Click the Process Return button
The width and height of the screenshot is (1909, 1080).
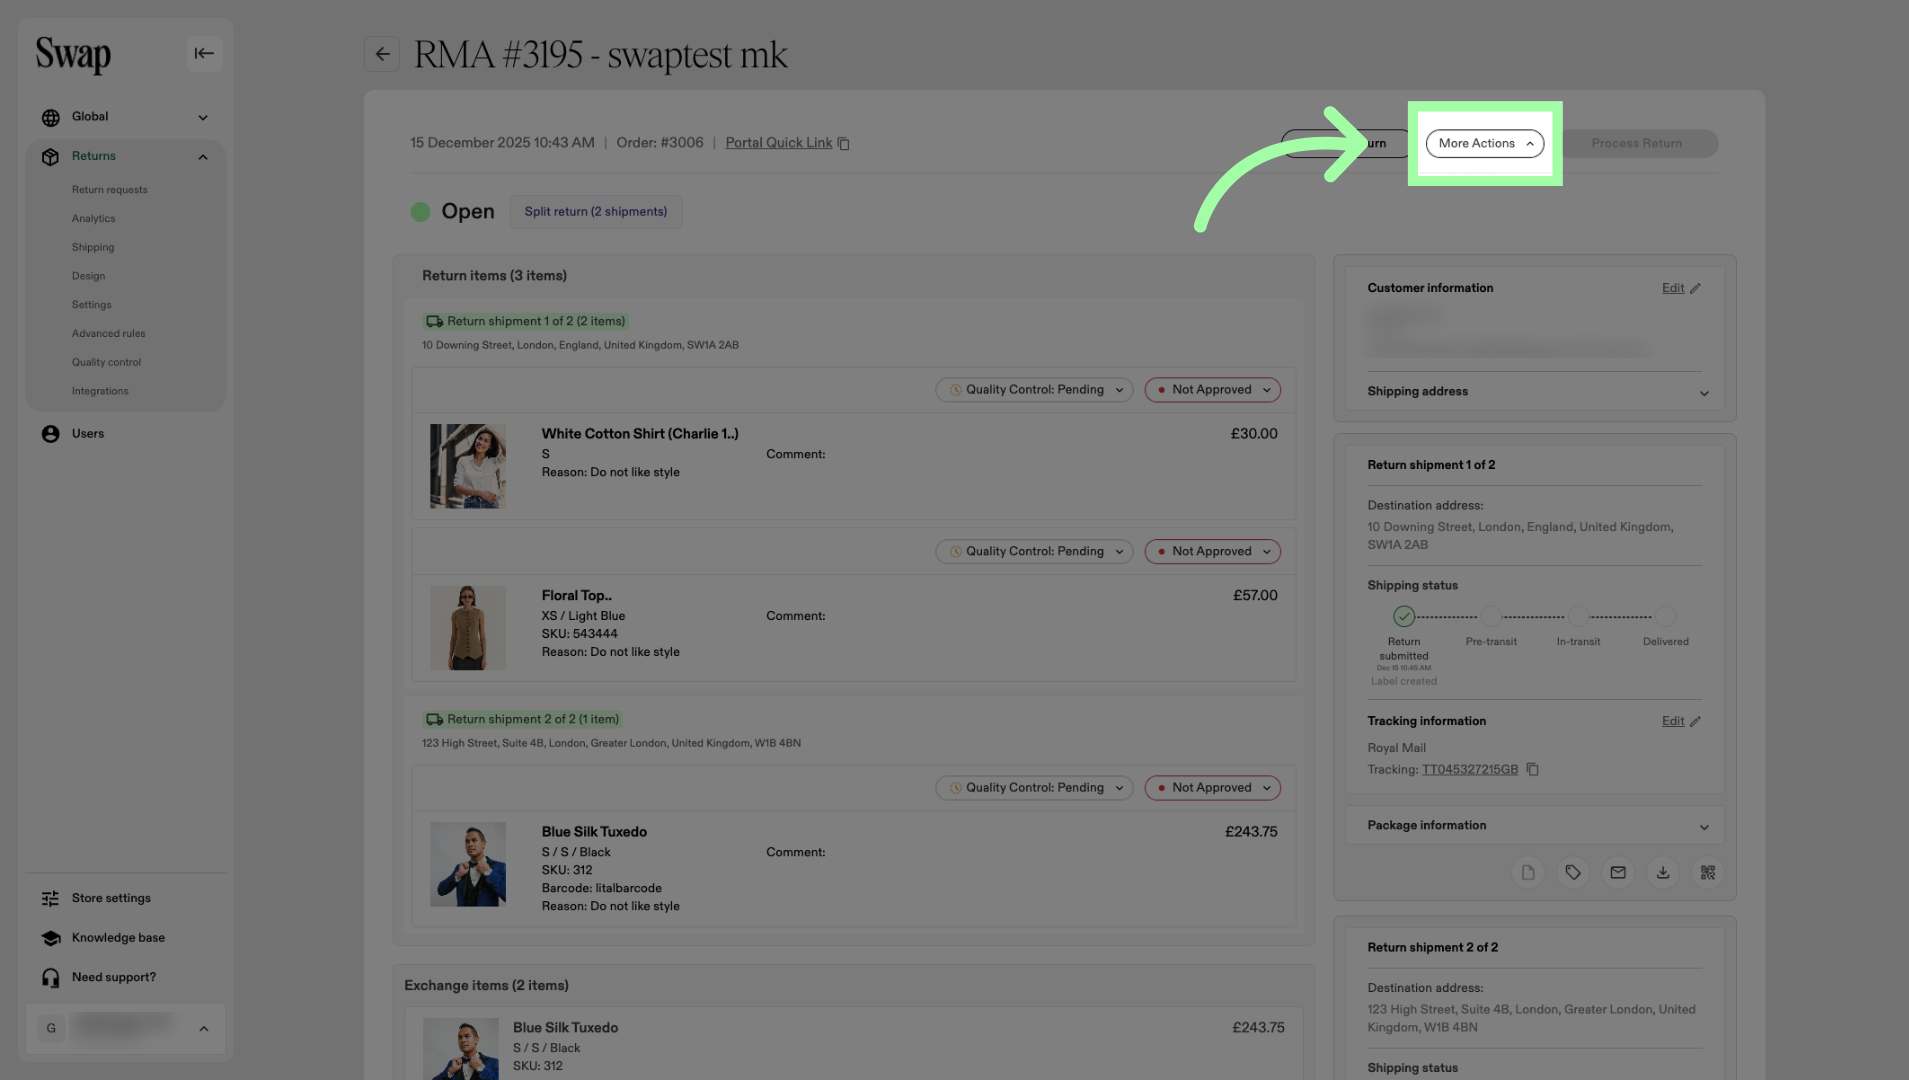pos(1637,144)
